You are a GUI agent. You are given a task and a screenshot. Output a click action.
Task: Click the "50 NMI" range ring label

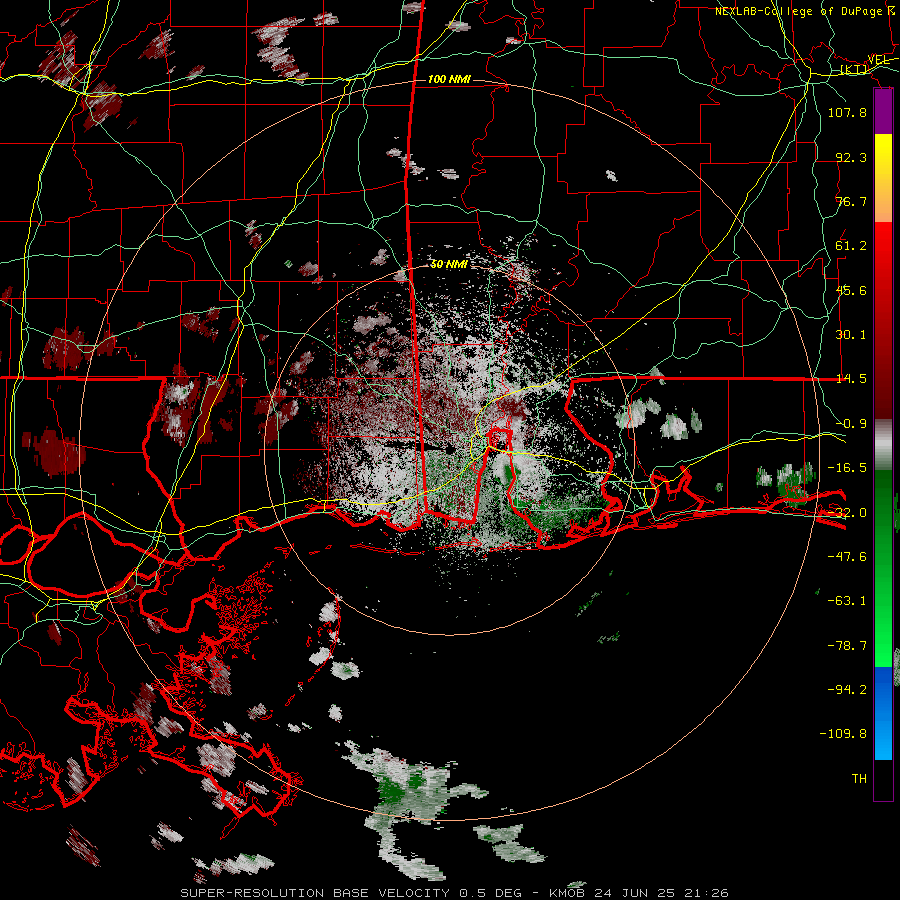(x=449, y=264)
